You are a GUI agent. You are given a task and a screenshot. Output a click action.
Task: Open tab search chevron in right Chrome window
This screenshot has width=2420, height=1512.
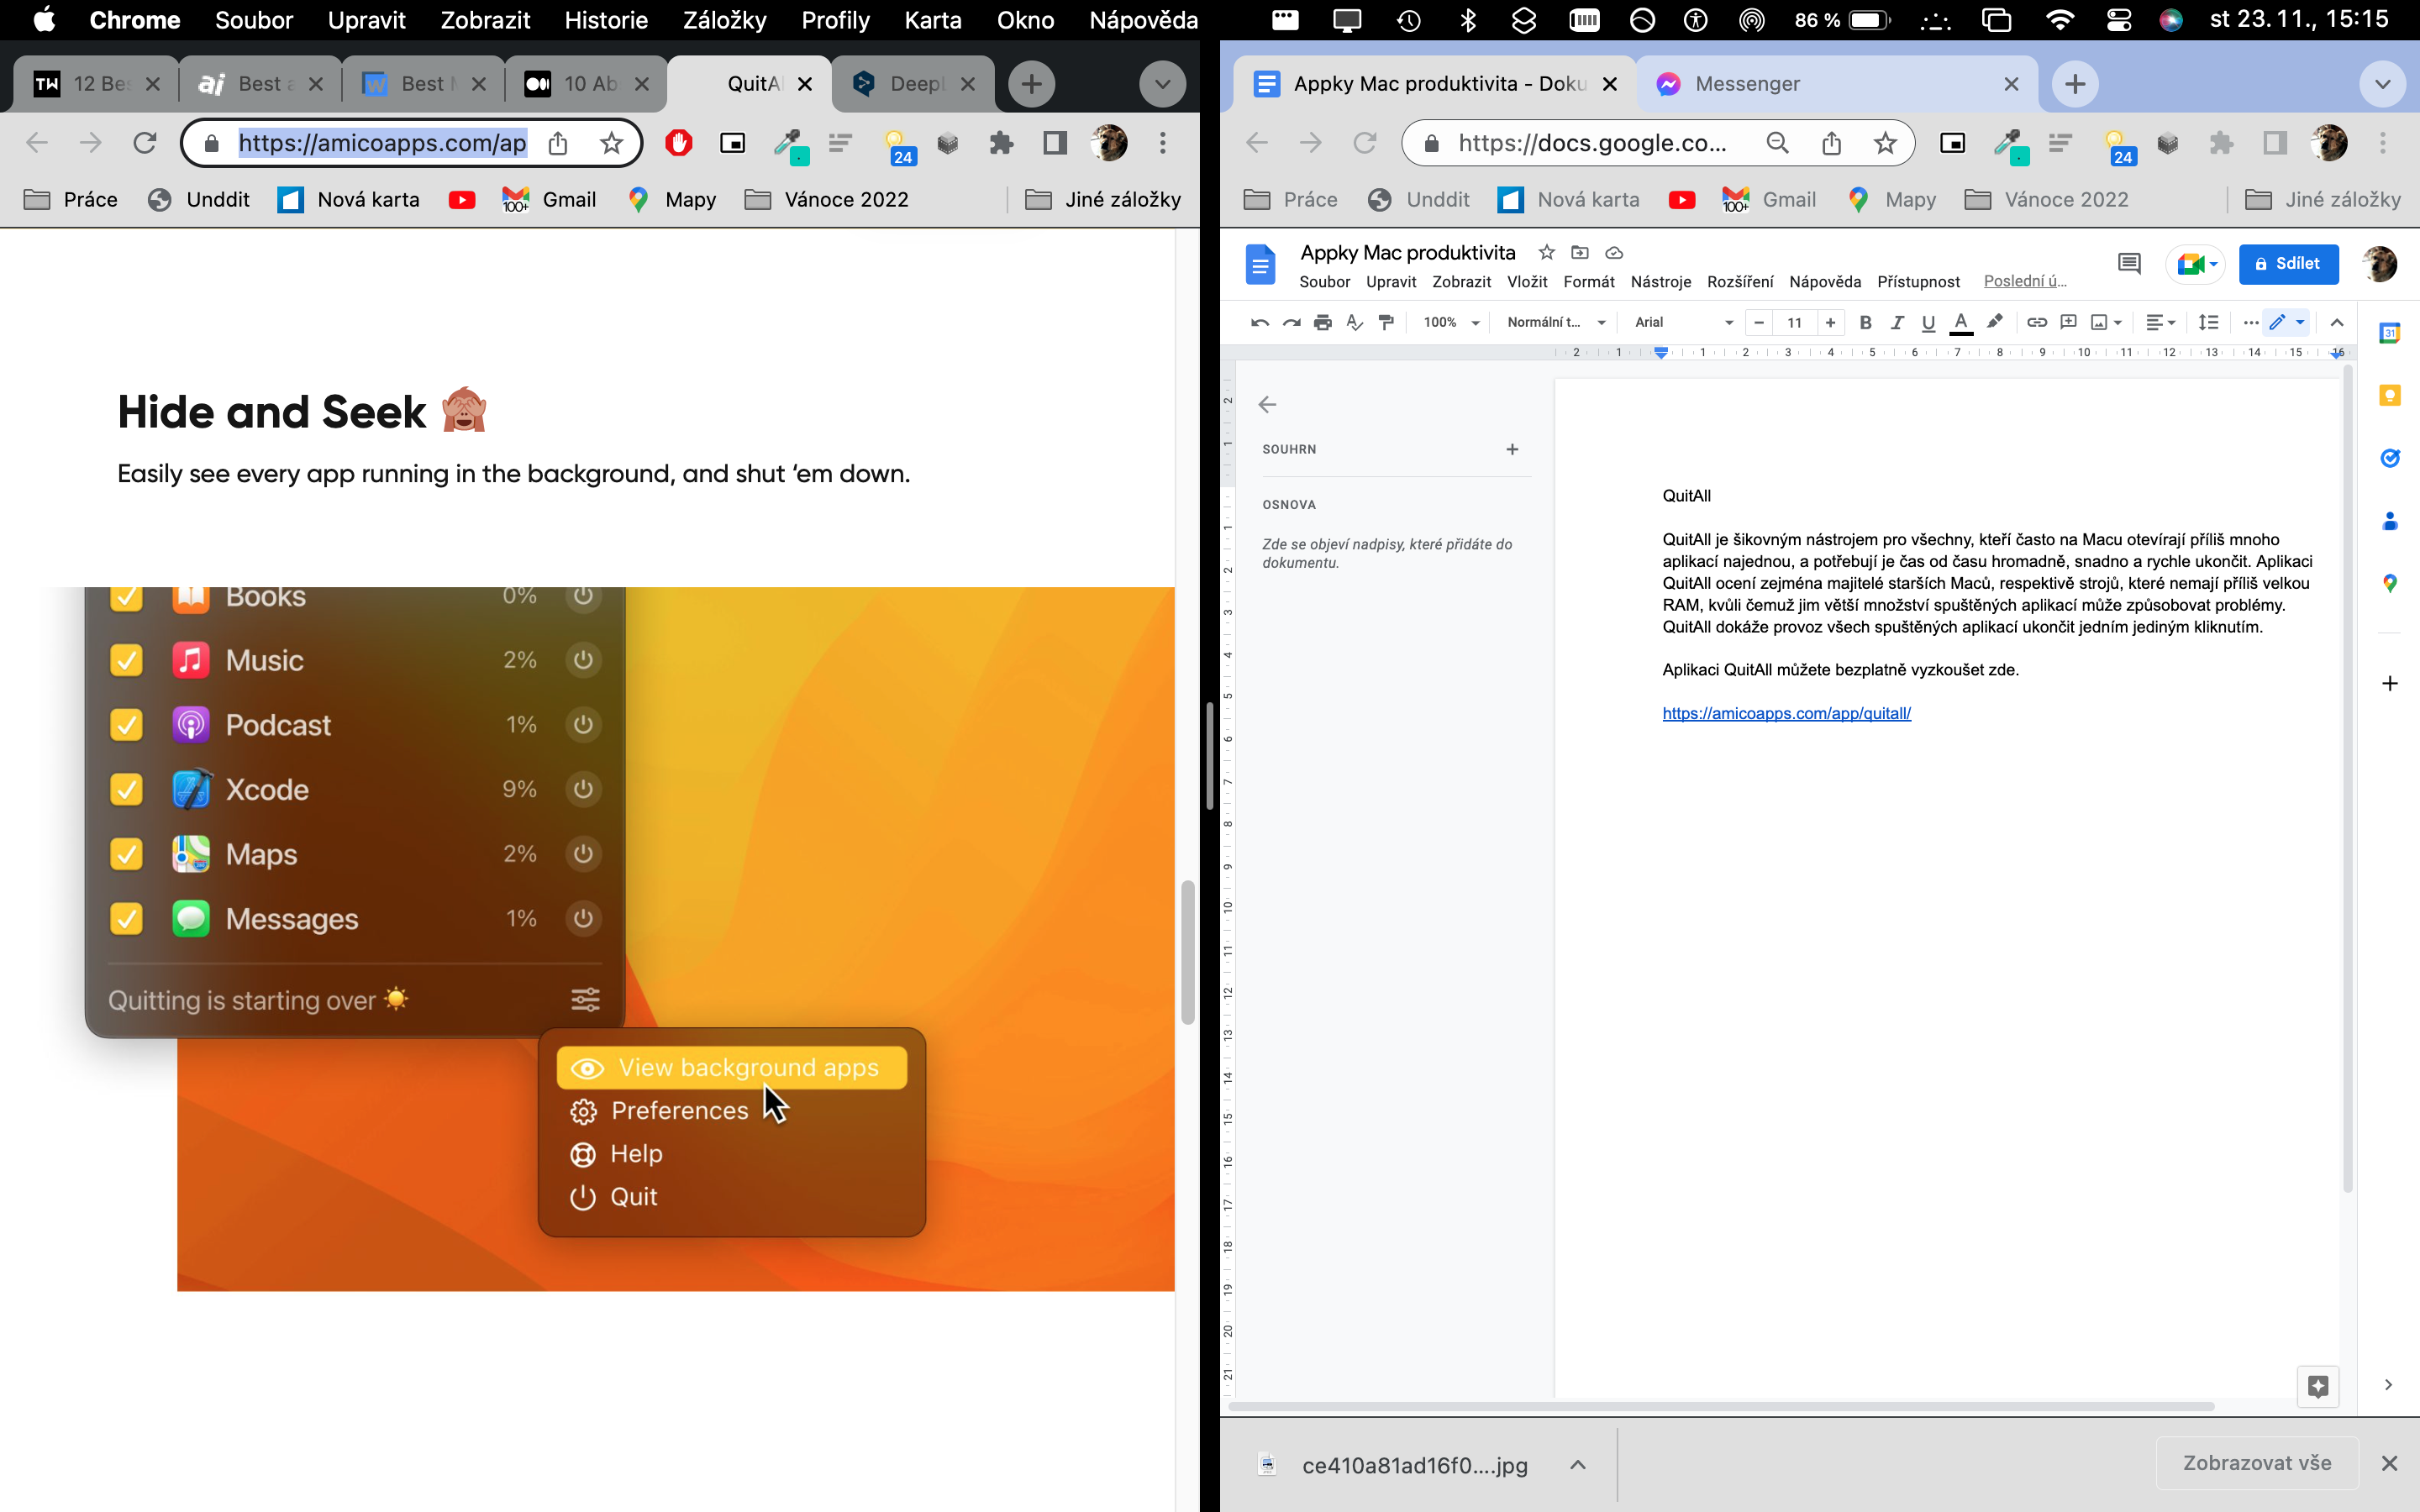coord(2382,84)
